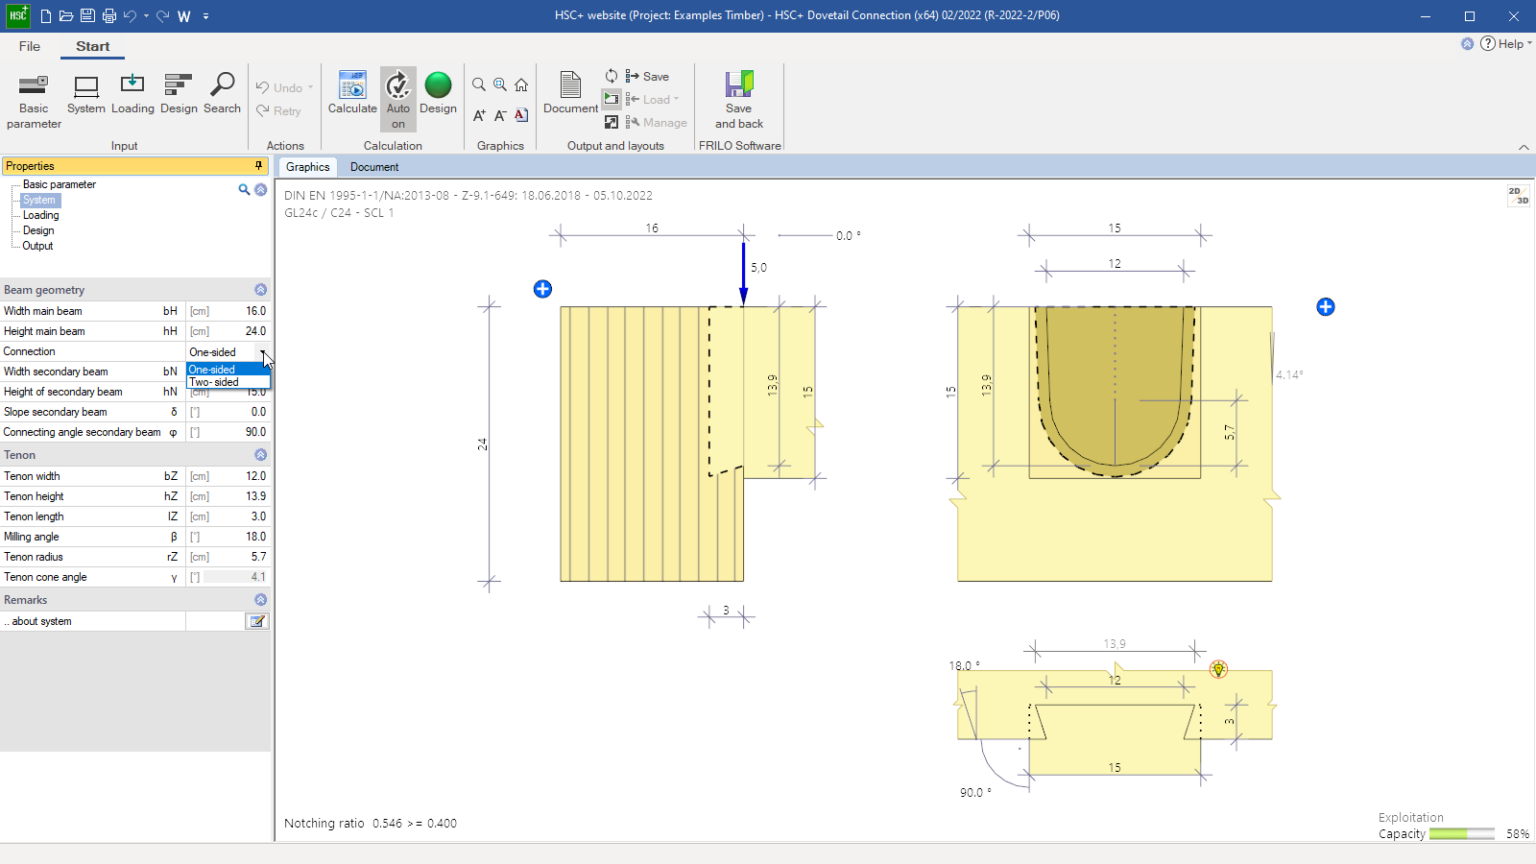Click the Undo button
The height and width of the screenshot is (864, 1536).
tap(279, 88)
